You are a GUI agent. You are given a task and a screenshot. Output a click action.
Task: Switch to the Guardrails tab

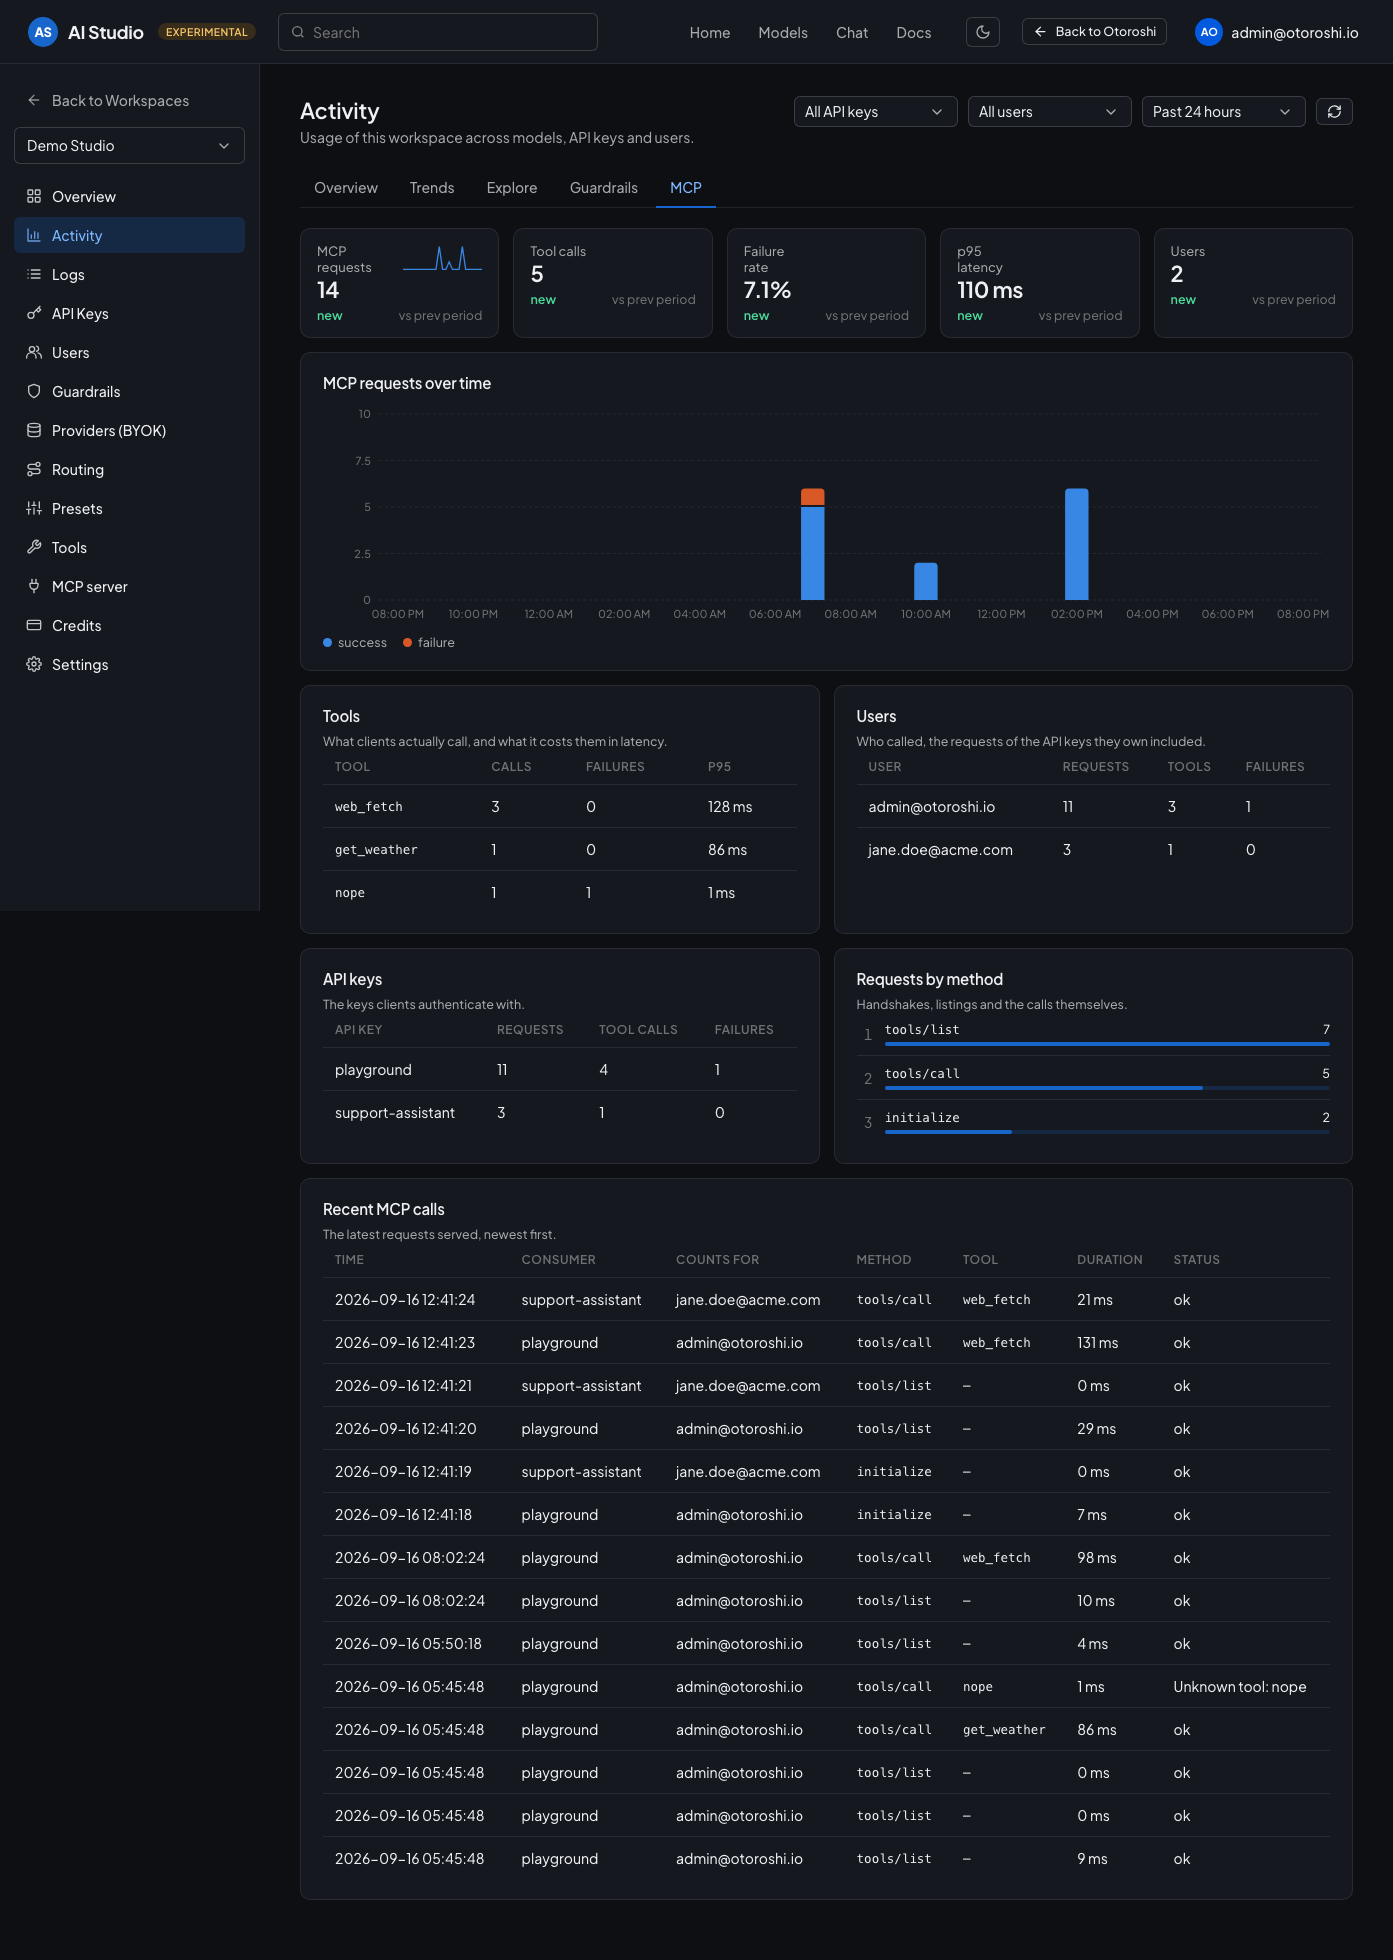point(604,188)
